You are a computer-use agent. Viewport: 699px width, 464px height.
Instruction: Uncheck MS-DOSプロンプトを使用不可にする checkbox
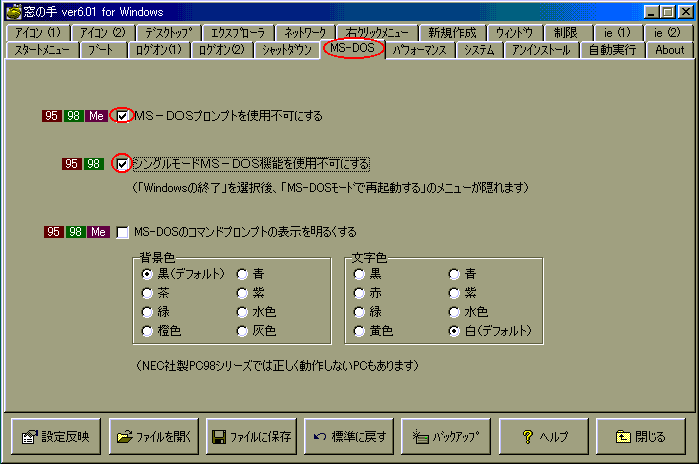click(122, 116)
